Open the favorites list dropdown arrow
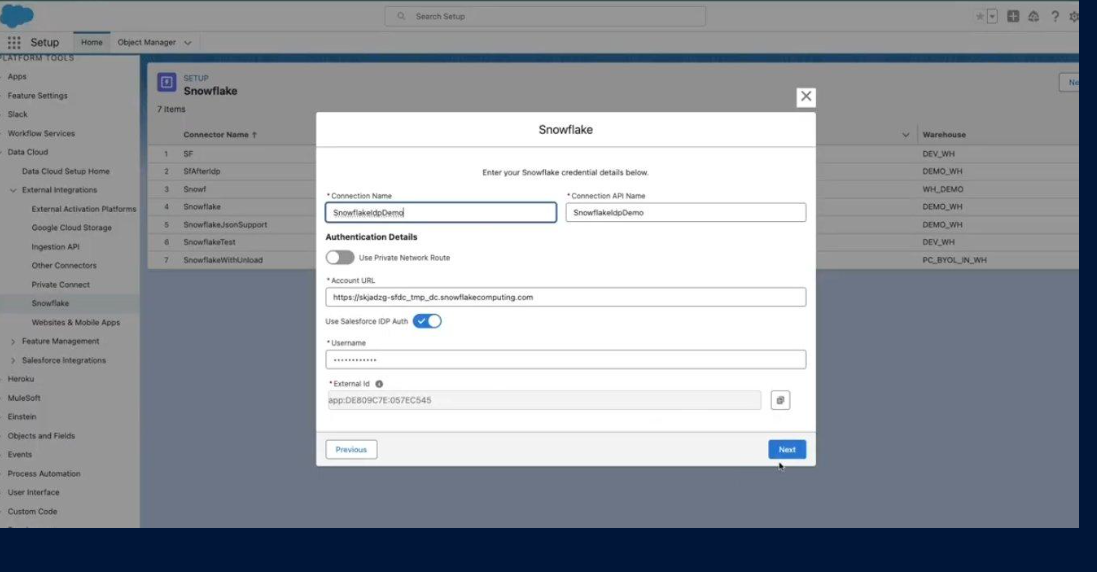This screenshot has height=572, width=1097. pyautogui.click(x=992, y=16)
